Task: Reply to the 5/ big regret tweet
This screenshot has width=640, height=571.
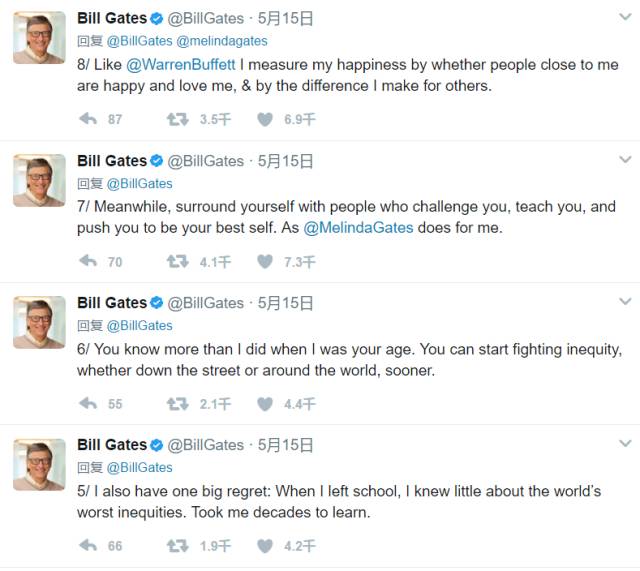Action: point(88,546)
